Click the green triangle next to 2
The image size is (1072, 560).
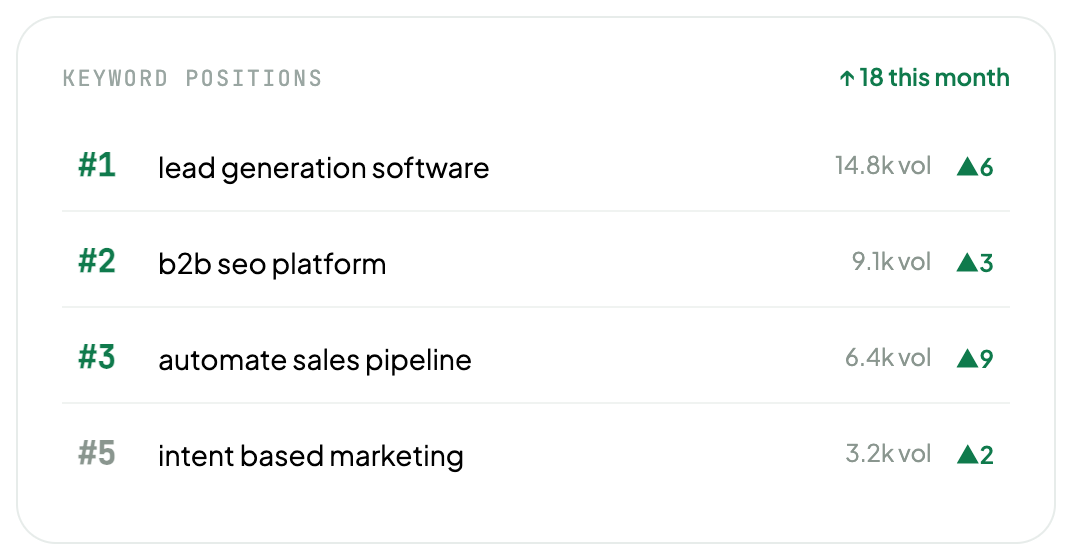point(967,454)
